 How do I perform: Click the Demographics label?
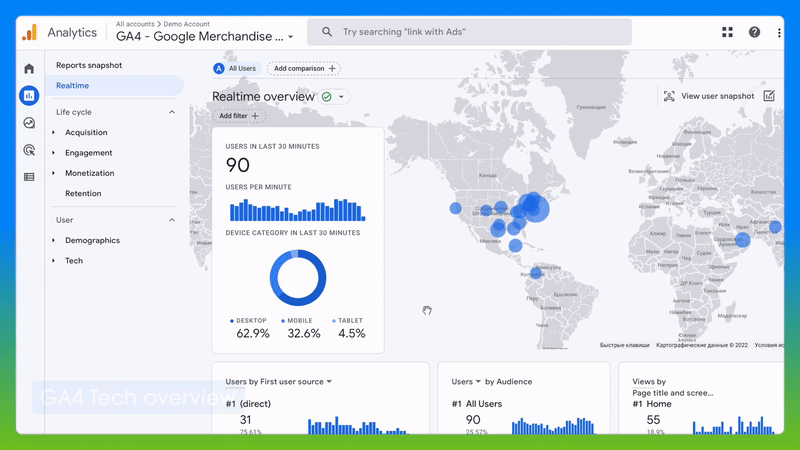(x=92, y=240)
